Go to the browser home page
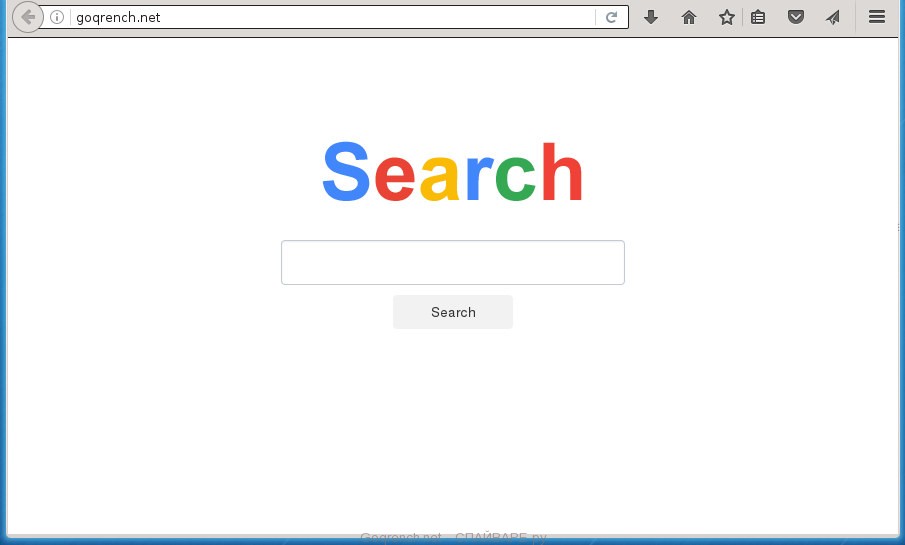 pyautogui.click(x=689, y=18)
